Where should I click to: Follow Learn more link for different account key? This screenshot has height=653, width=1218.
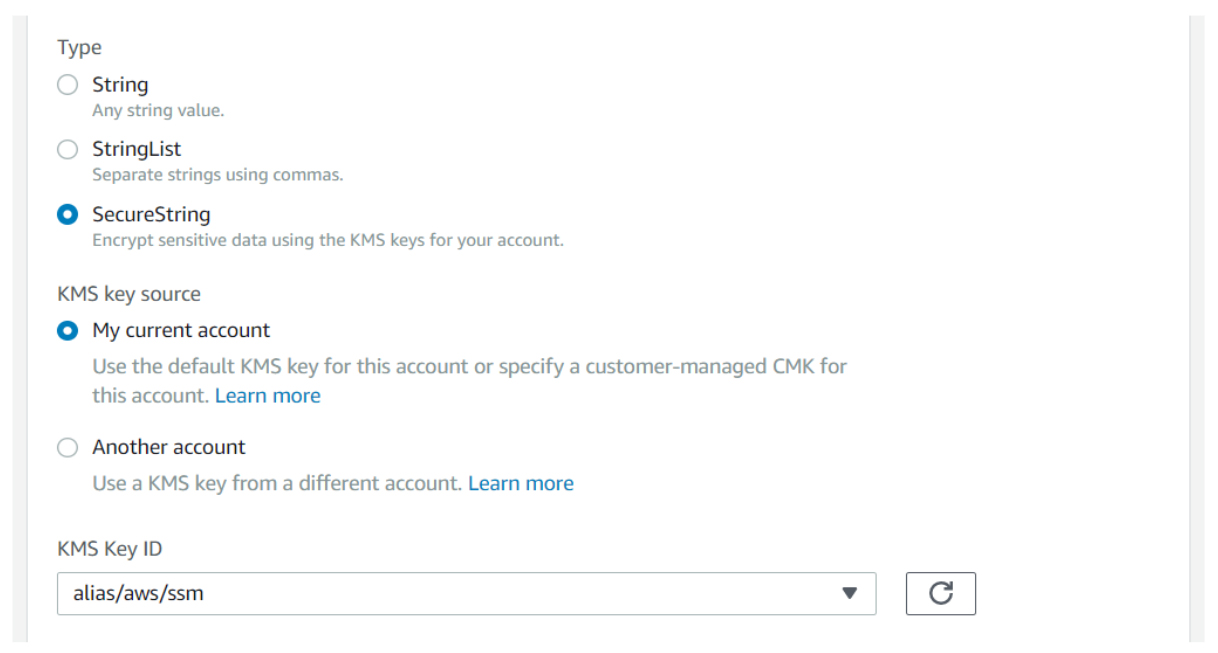(x=520, y=483)
